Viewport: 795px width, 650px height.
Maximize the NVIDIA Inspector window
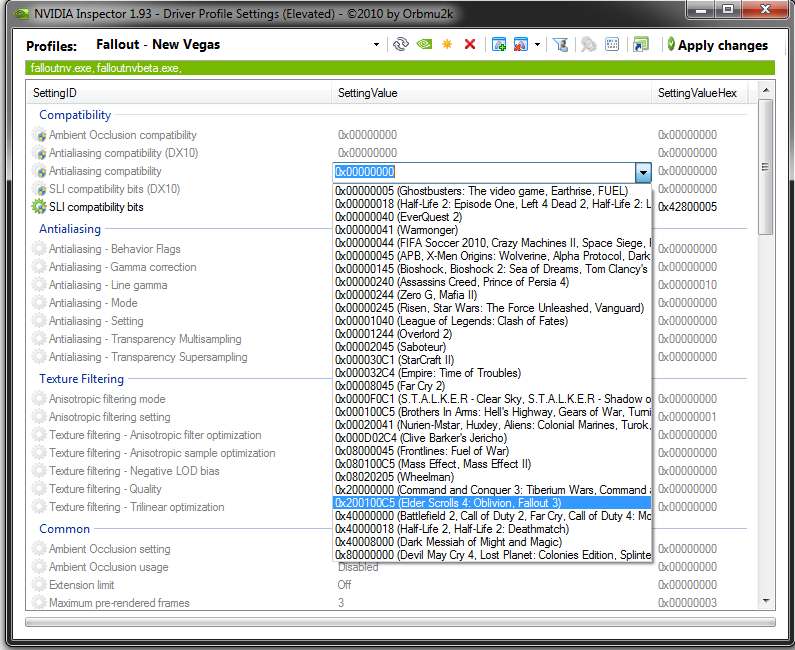728,9
